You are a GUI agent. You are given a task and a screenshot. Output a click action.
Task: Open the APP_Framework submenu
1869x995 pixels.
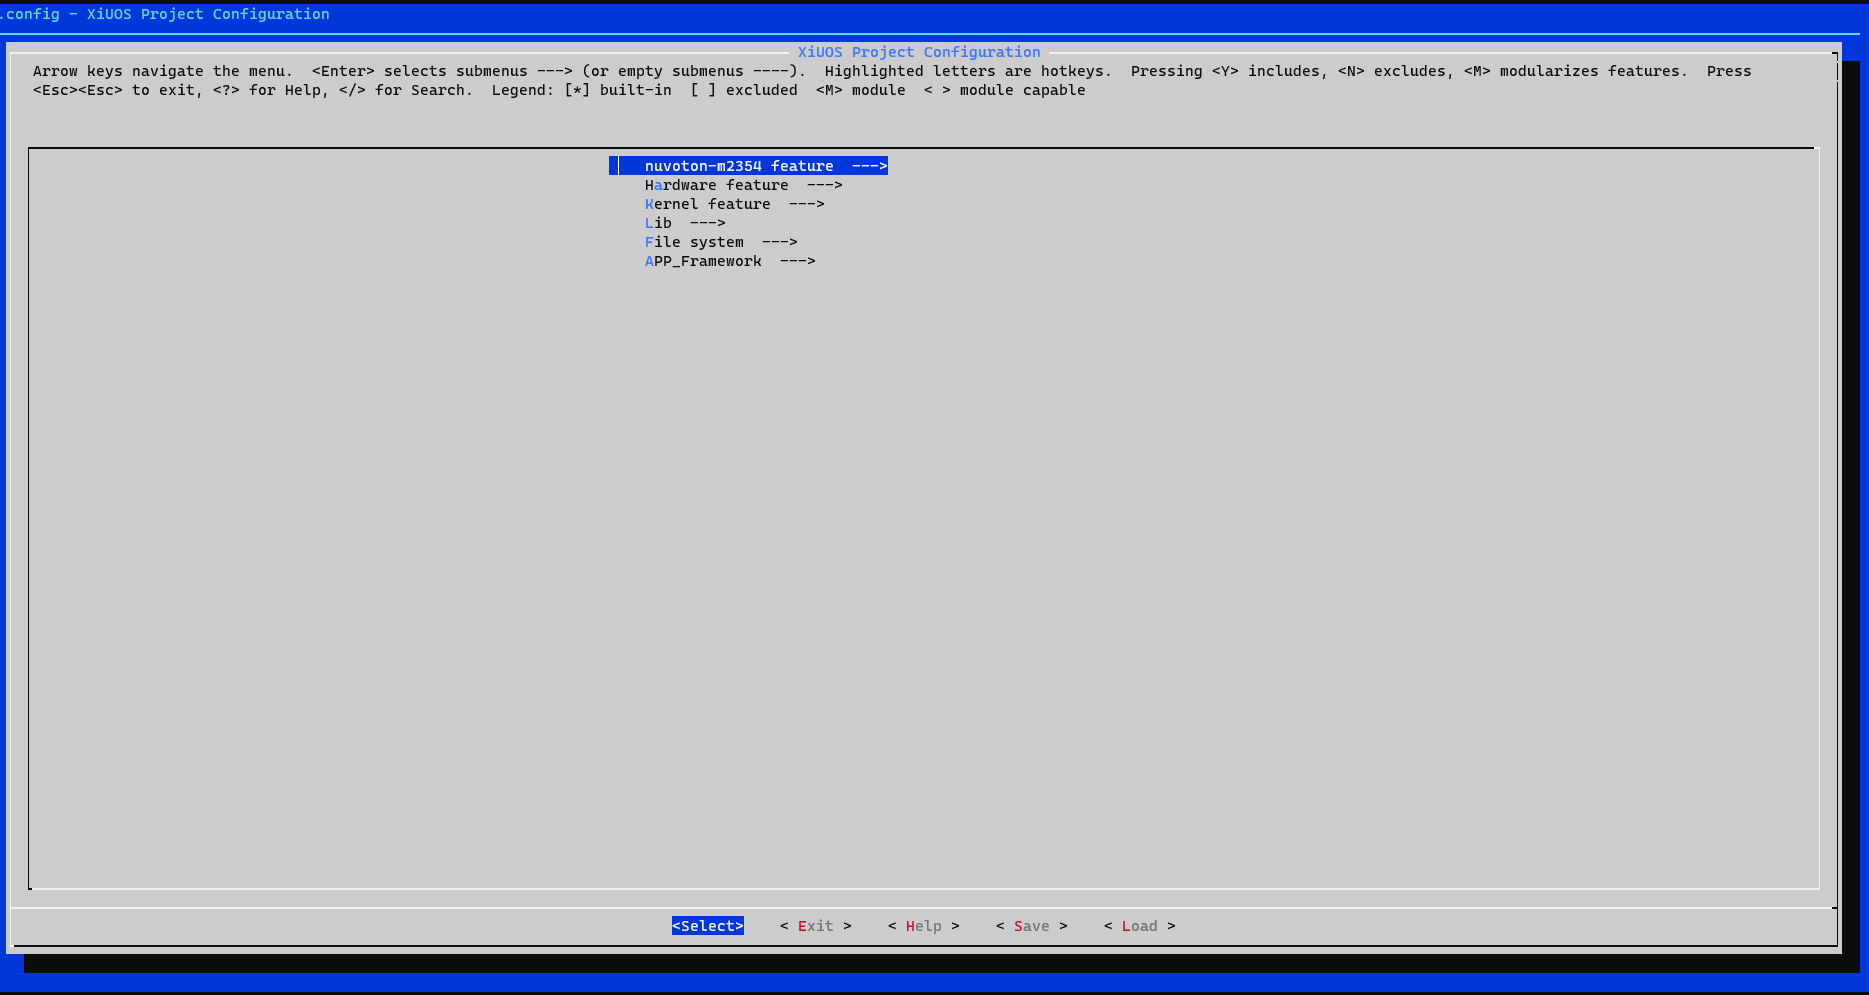tap(730, 261)
